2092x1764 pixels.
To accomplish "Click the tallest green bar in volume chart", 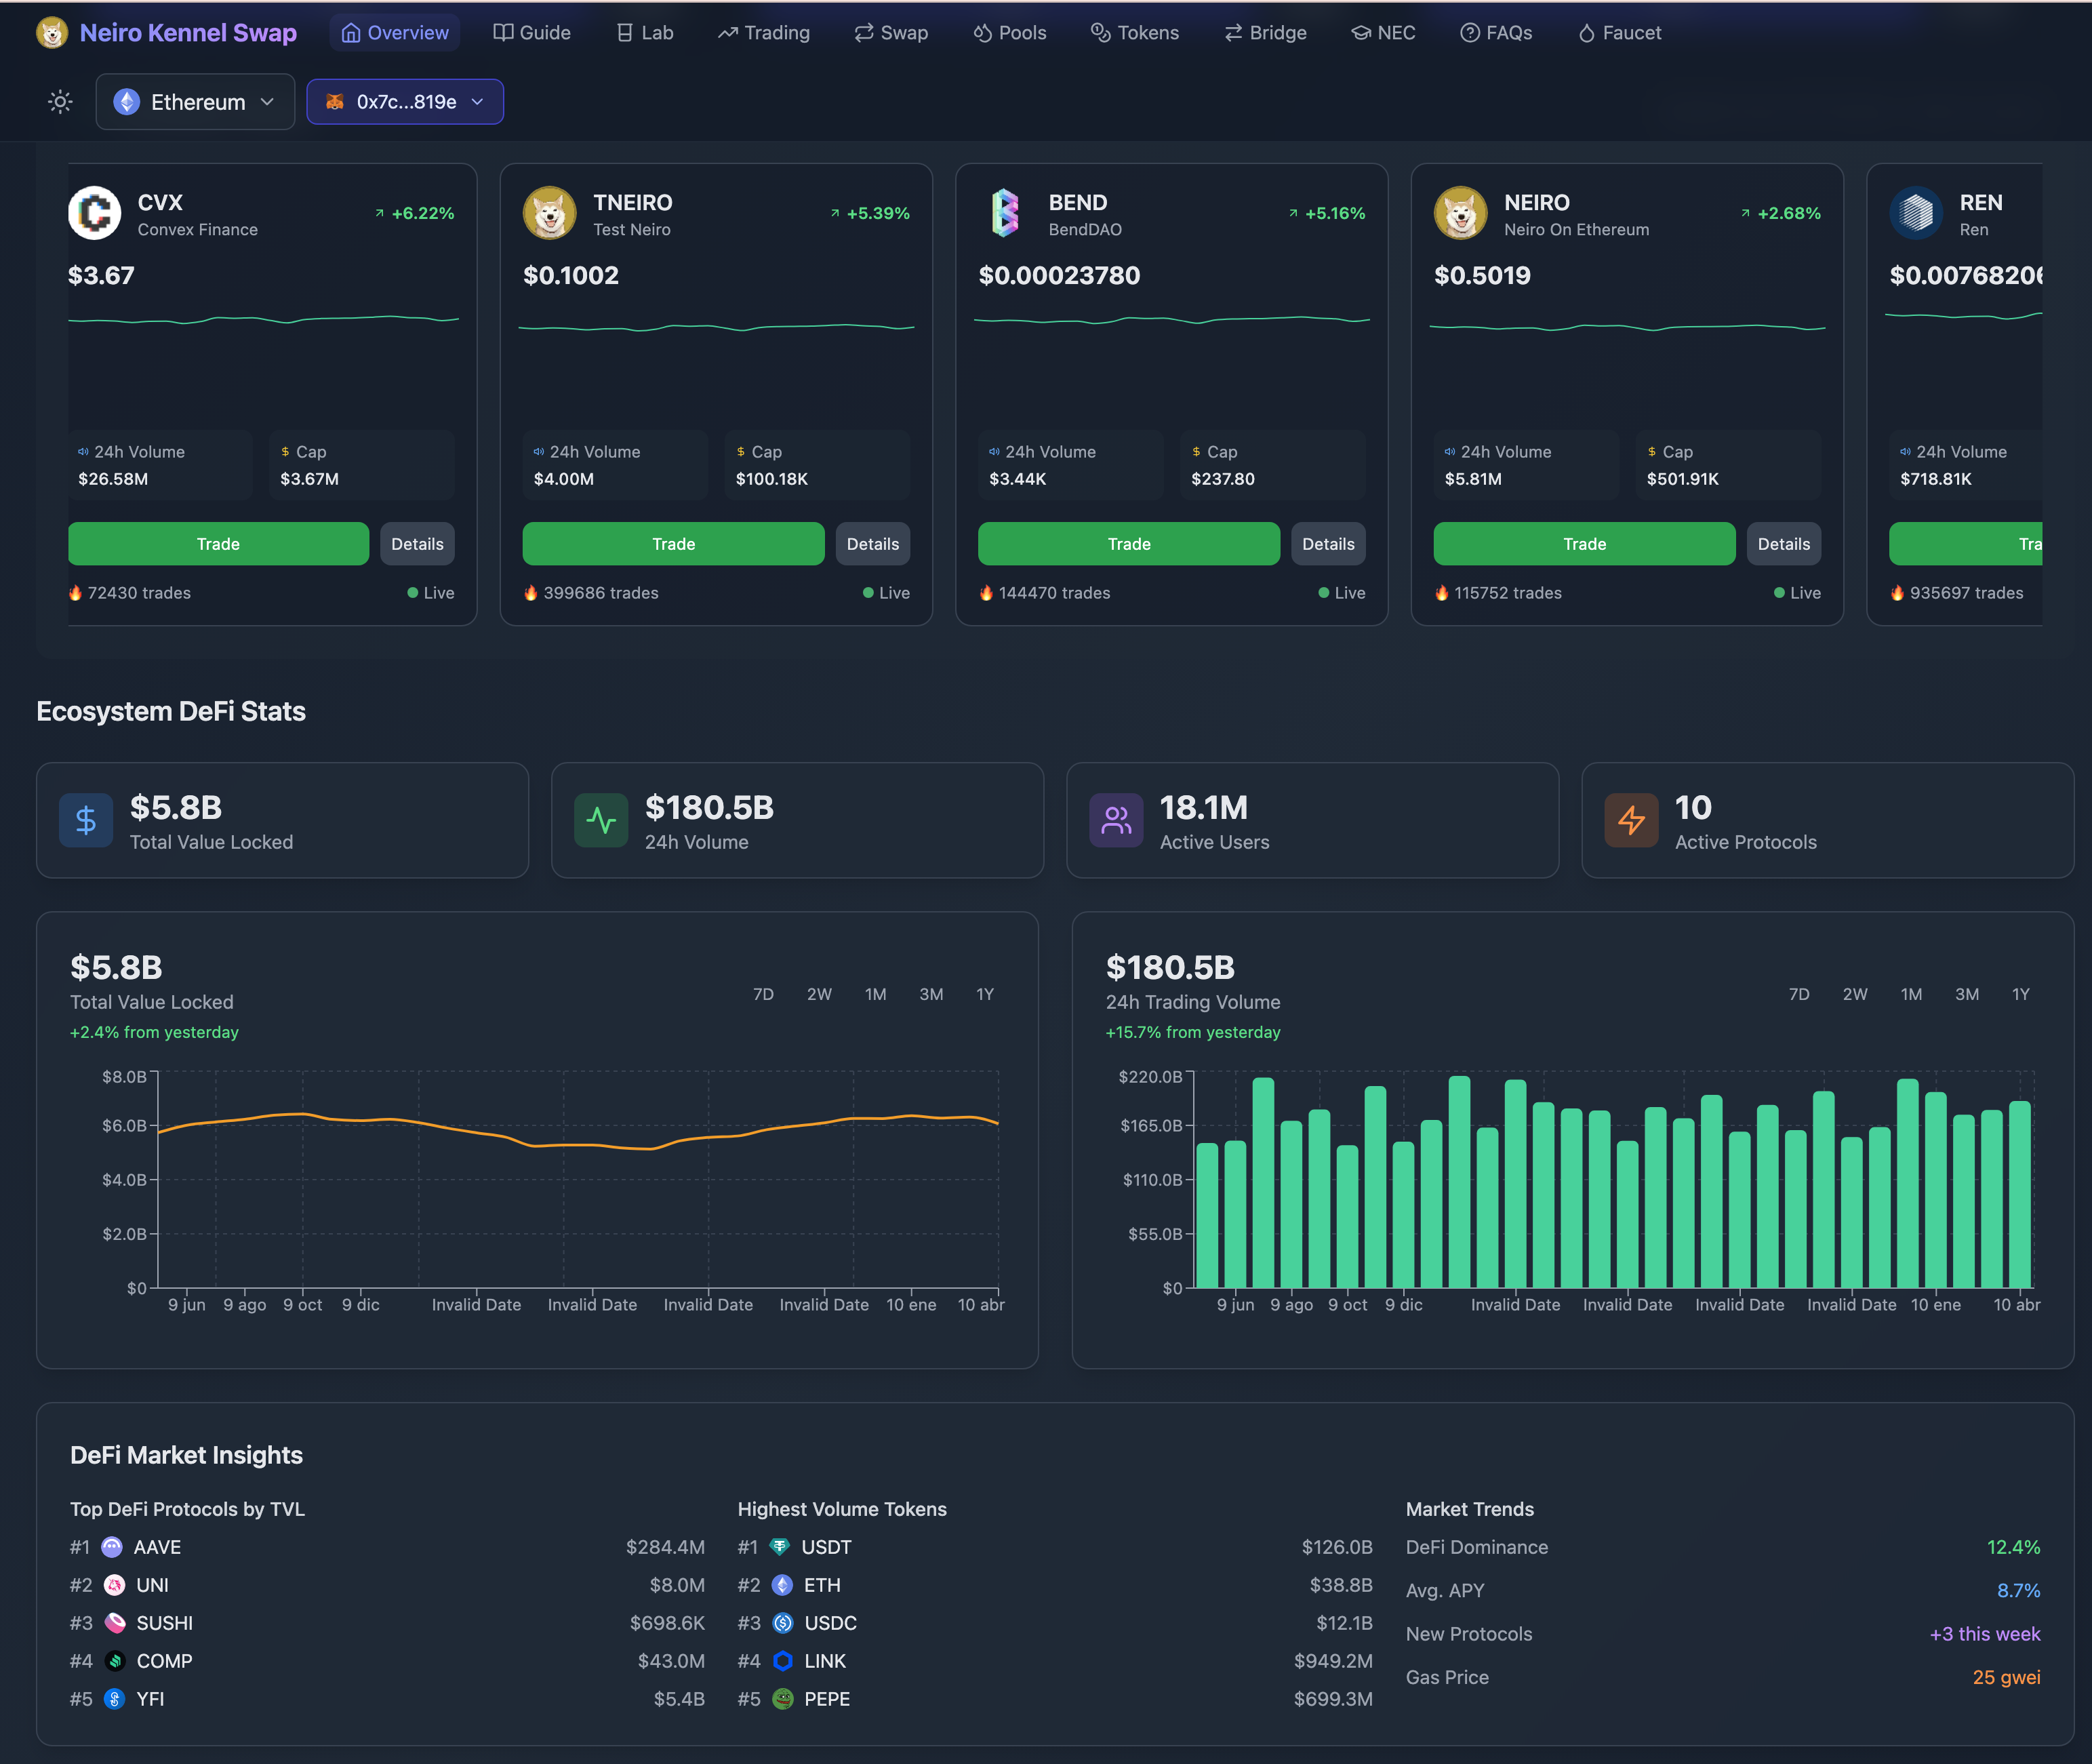I will tap(1459, 1180).
